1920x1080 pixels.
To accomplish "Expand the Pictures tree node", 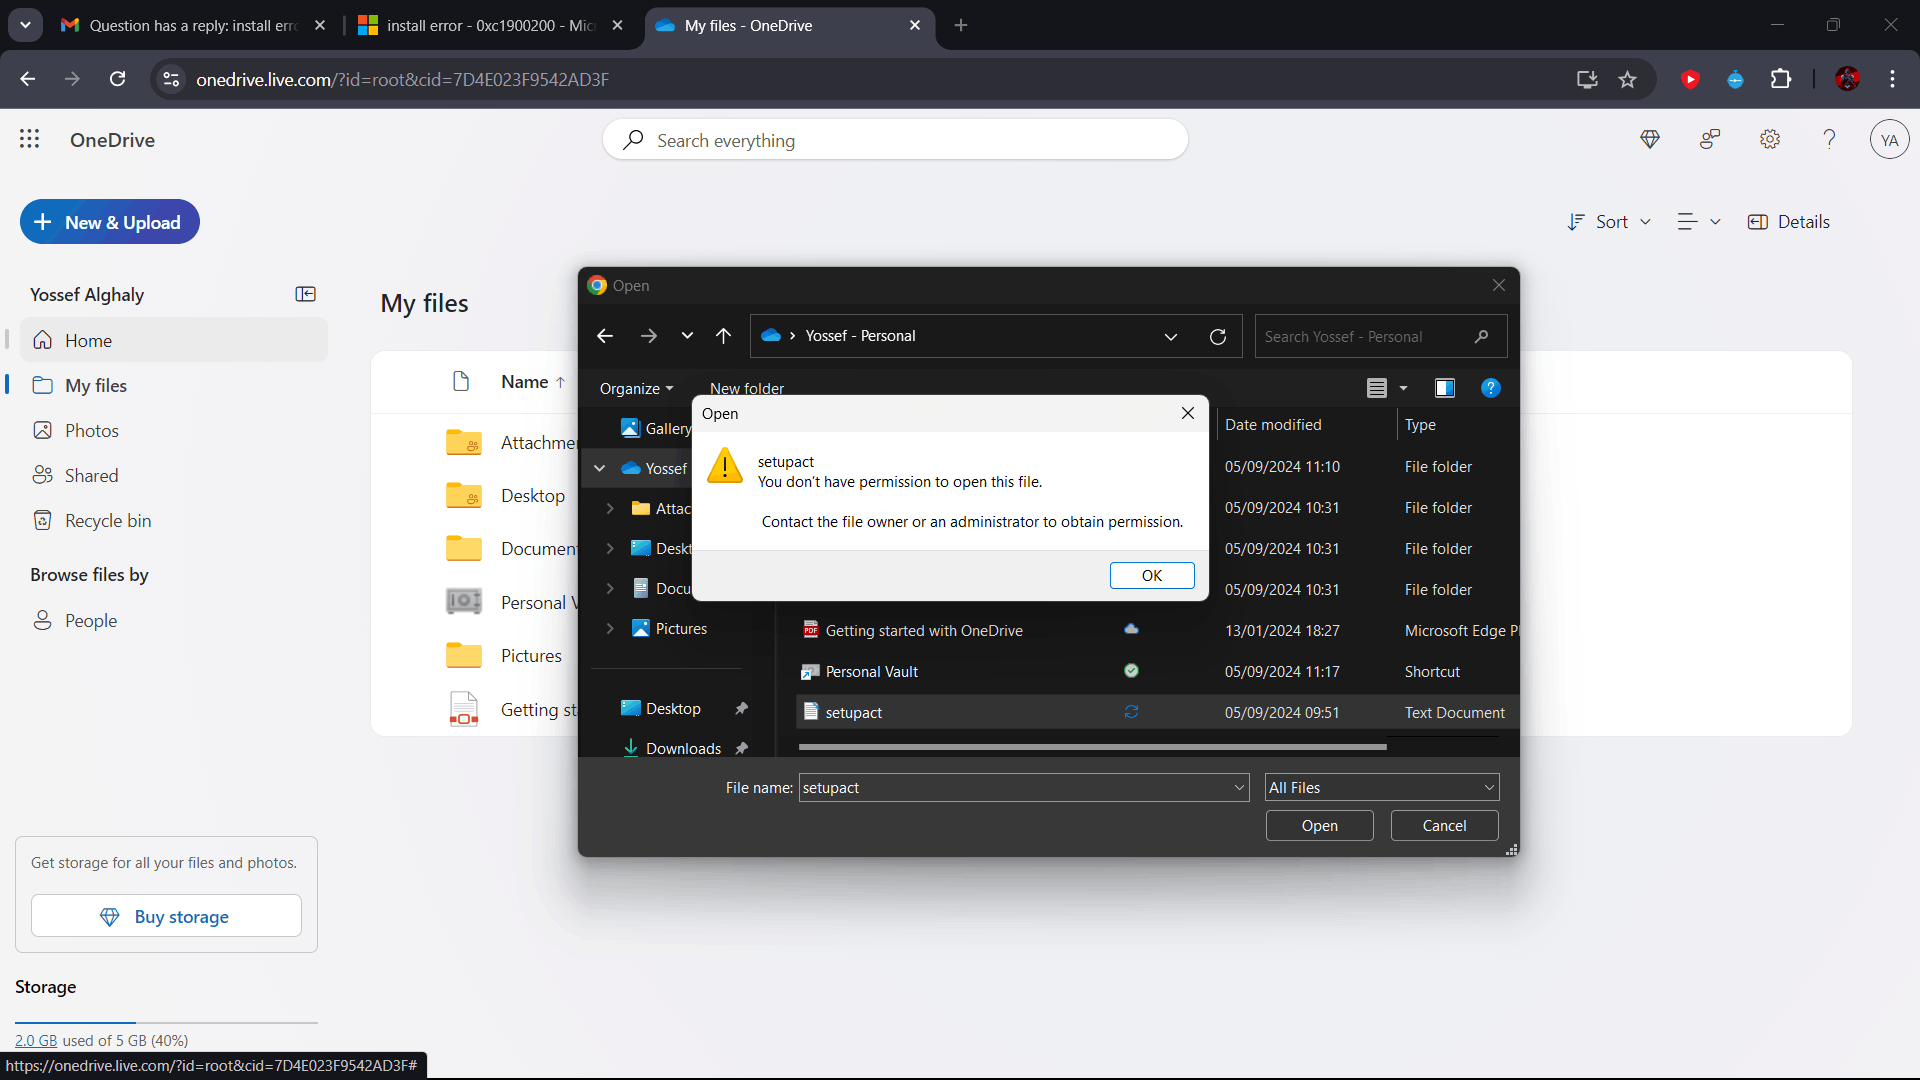I will [x=610, y=629].
